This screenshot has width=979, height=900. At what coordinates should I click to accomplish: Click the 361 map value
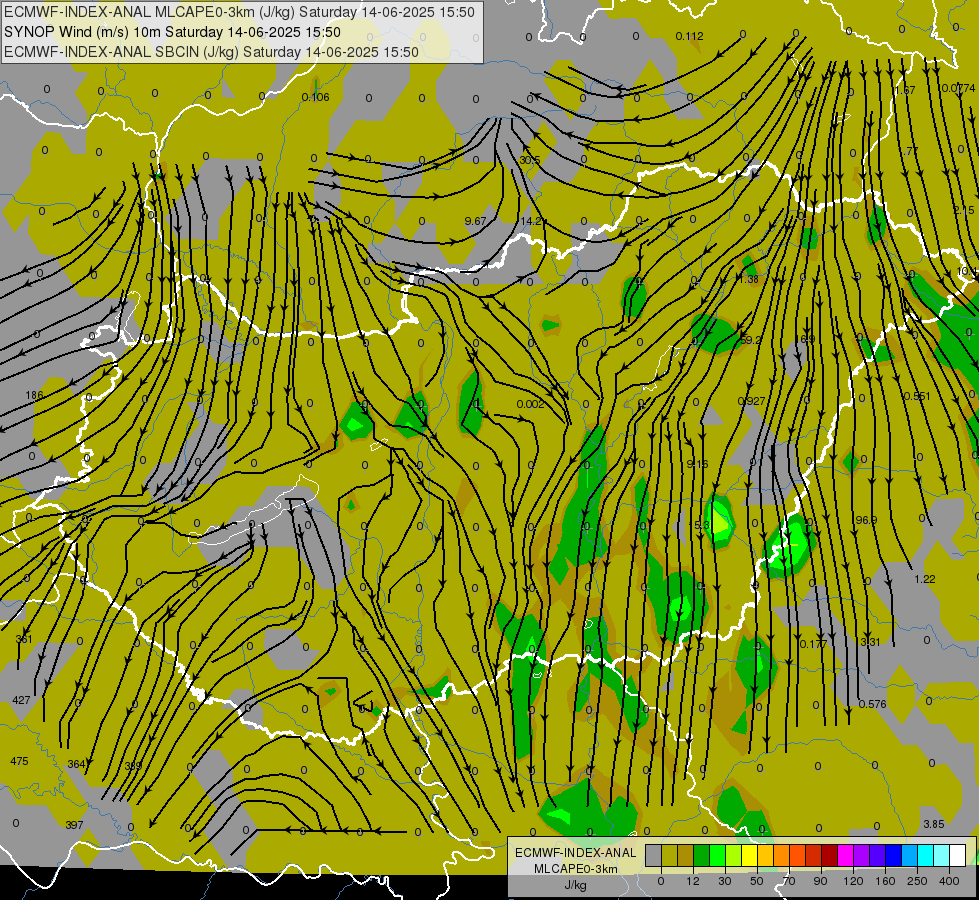[24, 639]
